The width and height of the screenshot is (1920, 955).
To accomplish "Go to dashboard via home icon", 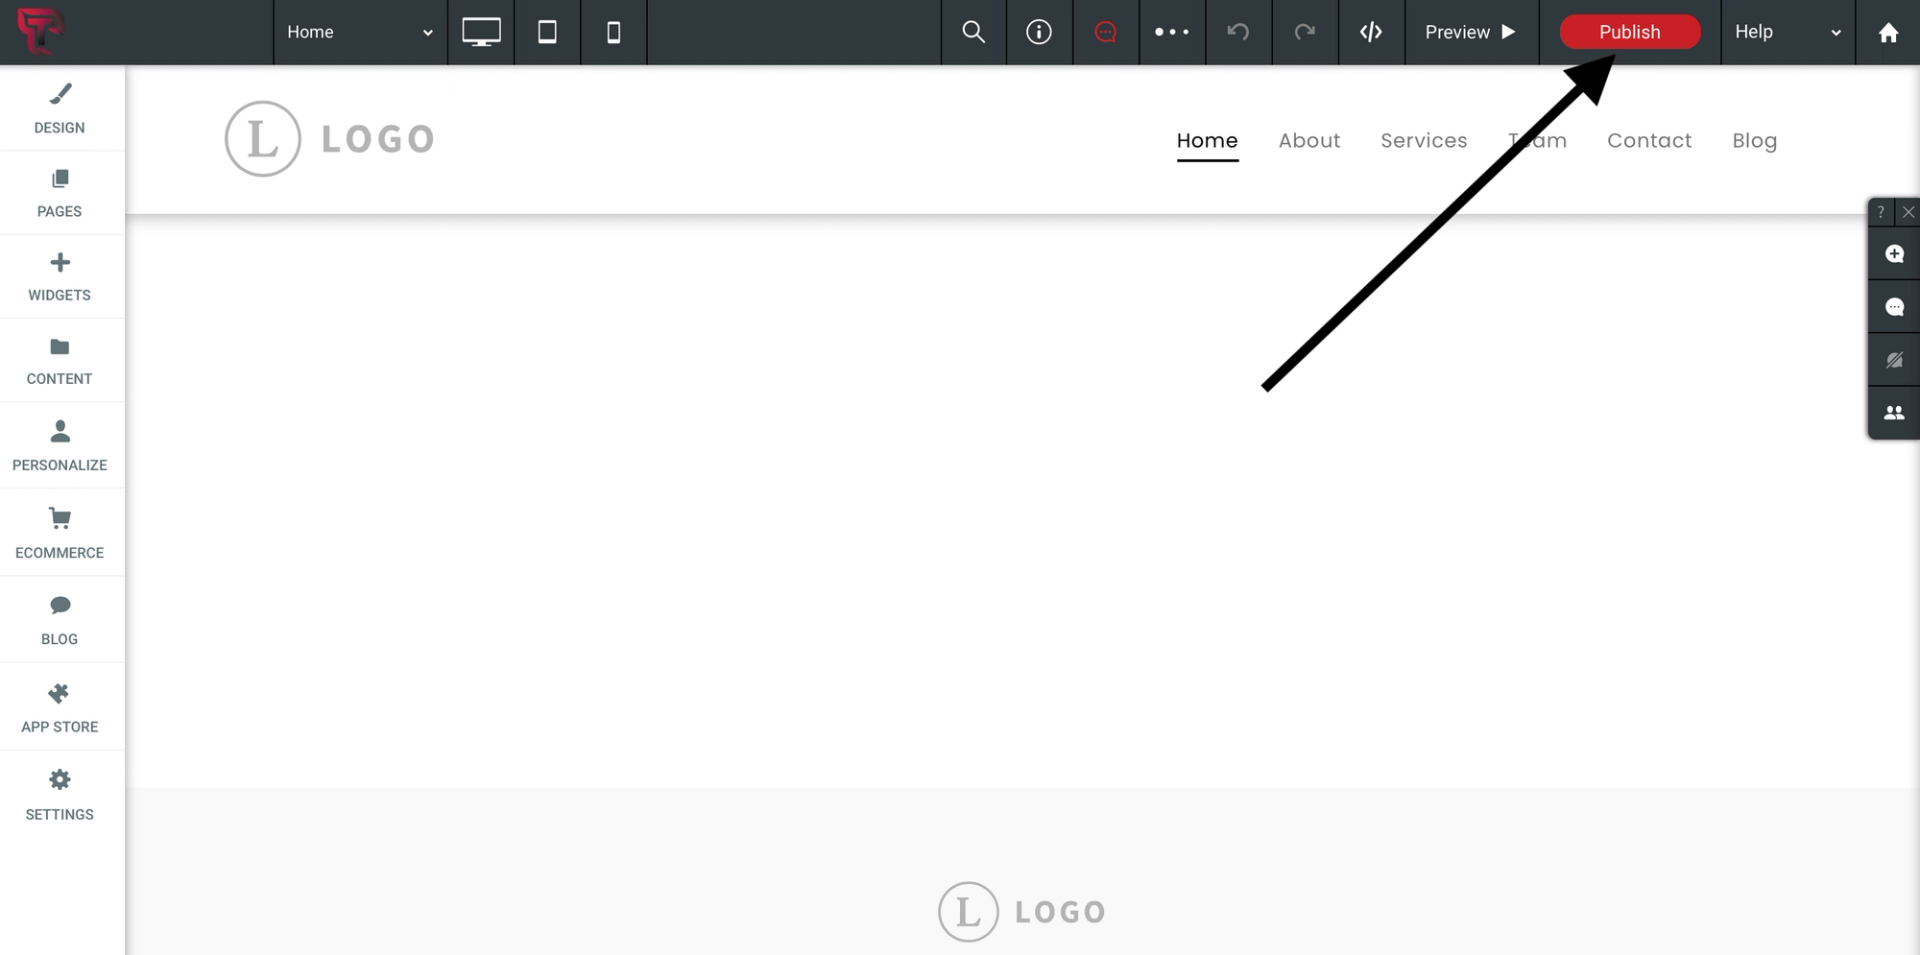I will pos(1888,32).
